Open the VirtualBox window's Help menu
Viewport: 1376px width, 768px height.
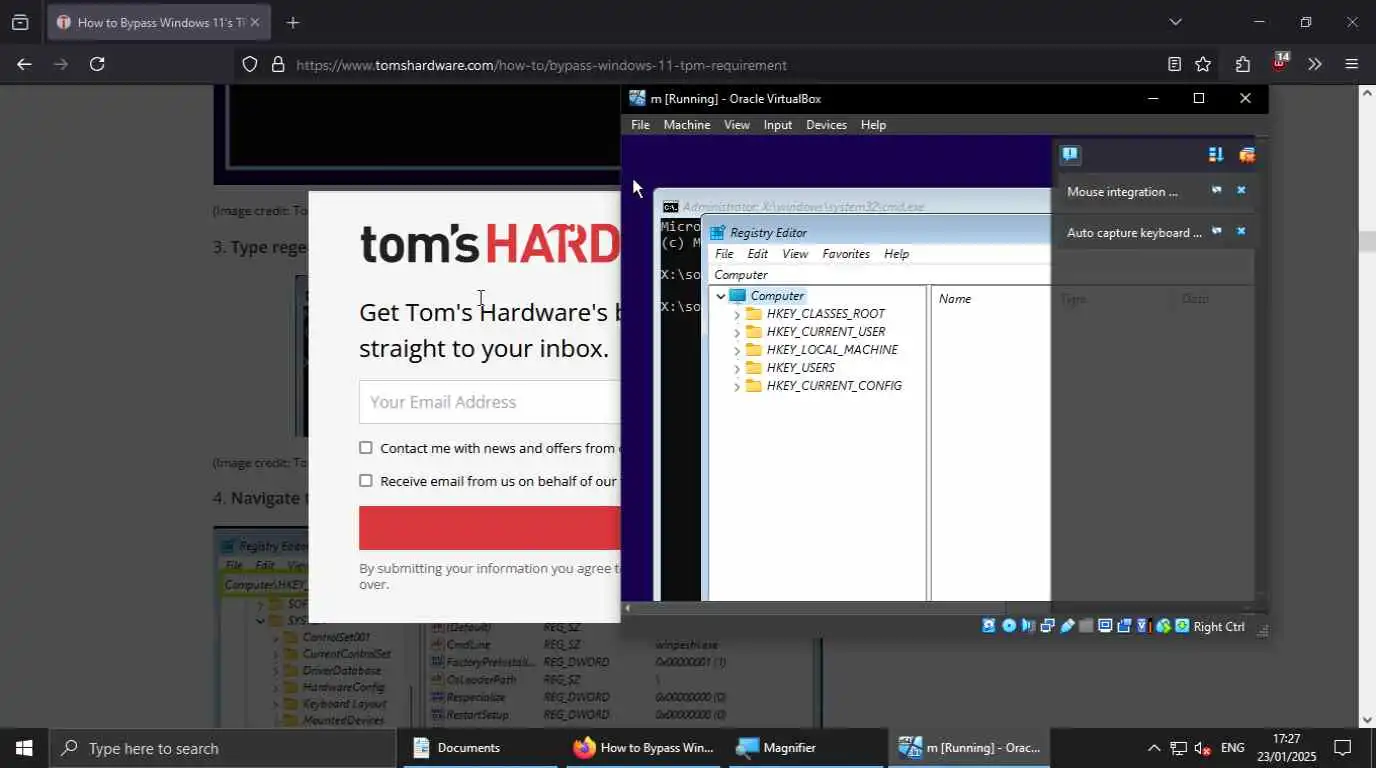click(x=873, y=125)
